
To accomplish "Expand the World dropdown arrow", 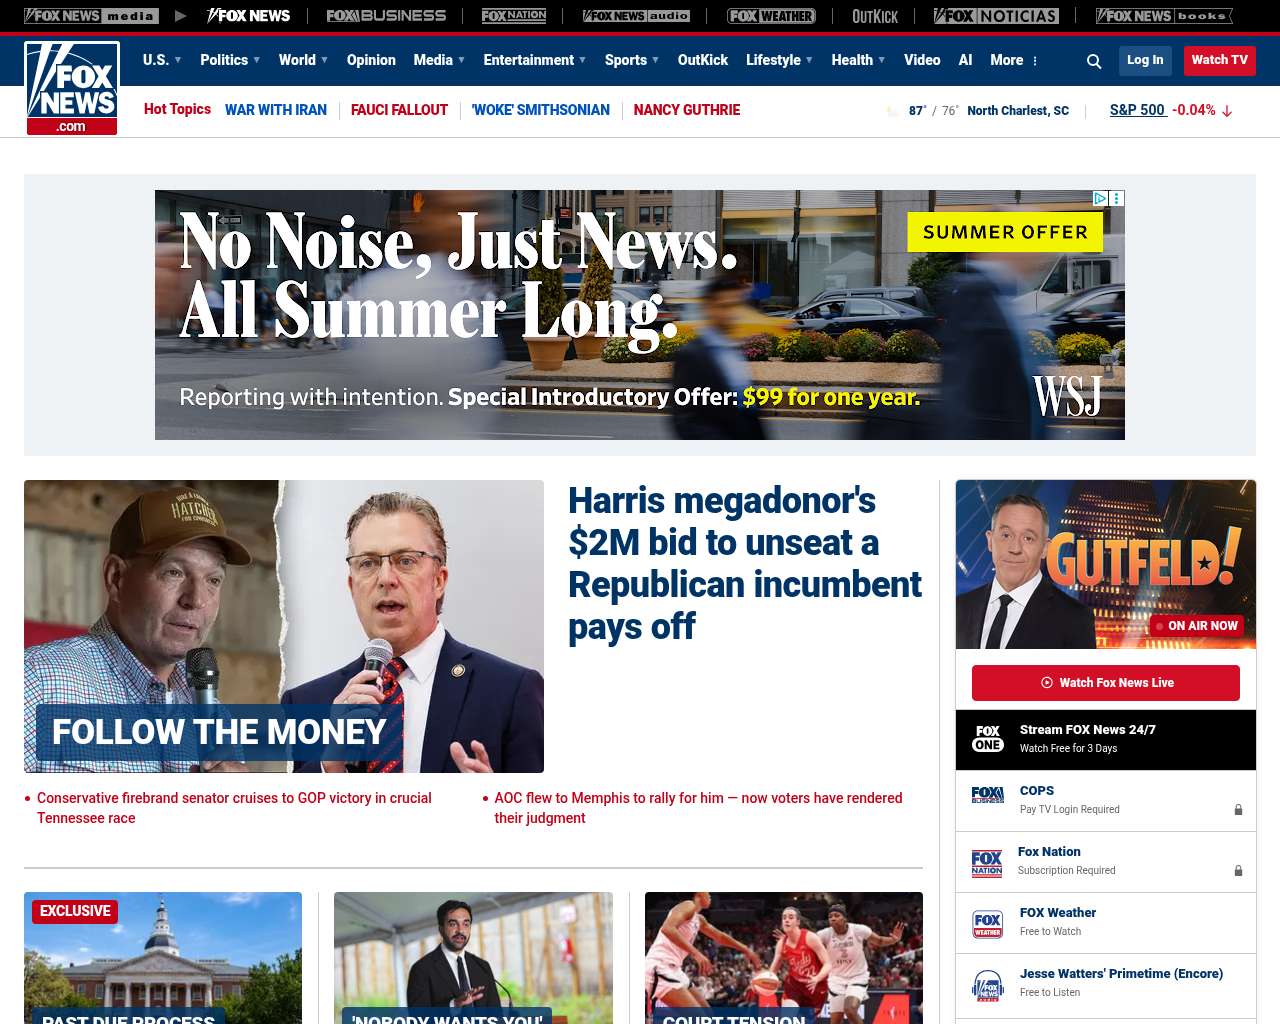I will pyautogui.click(x=324, y=60).
